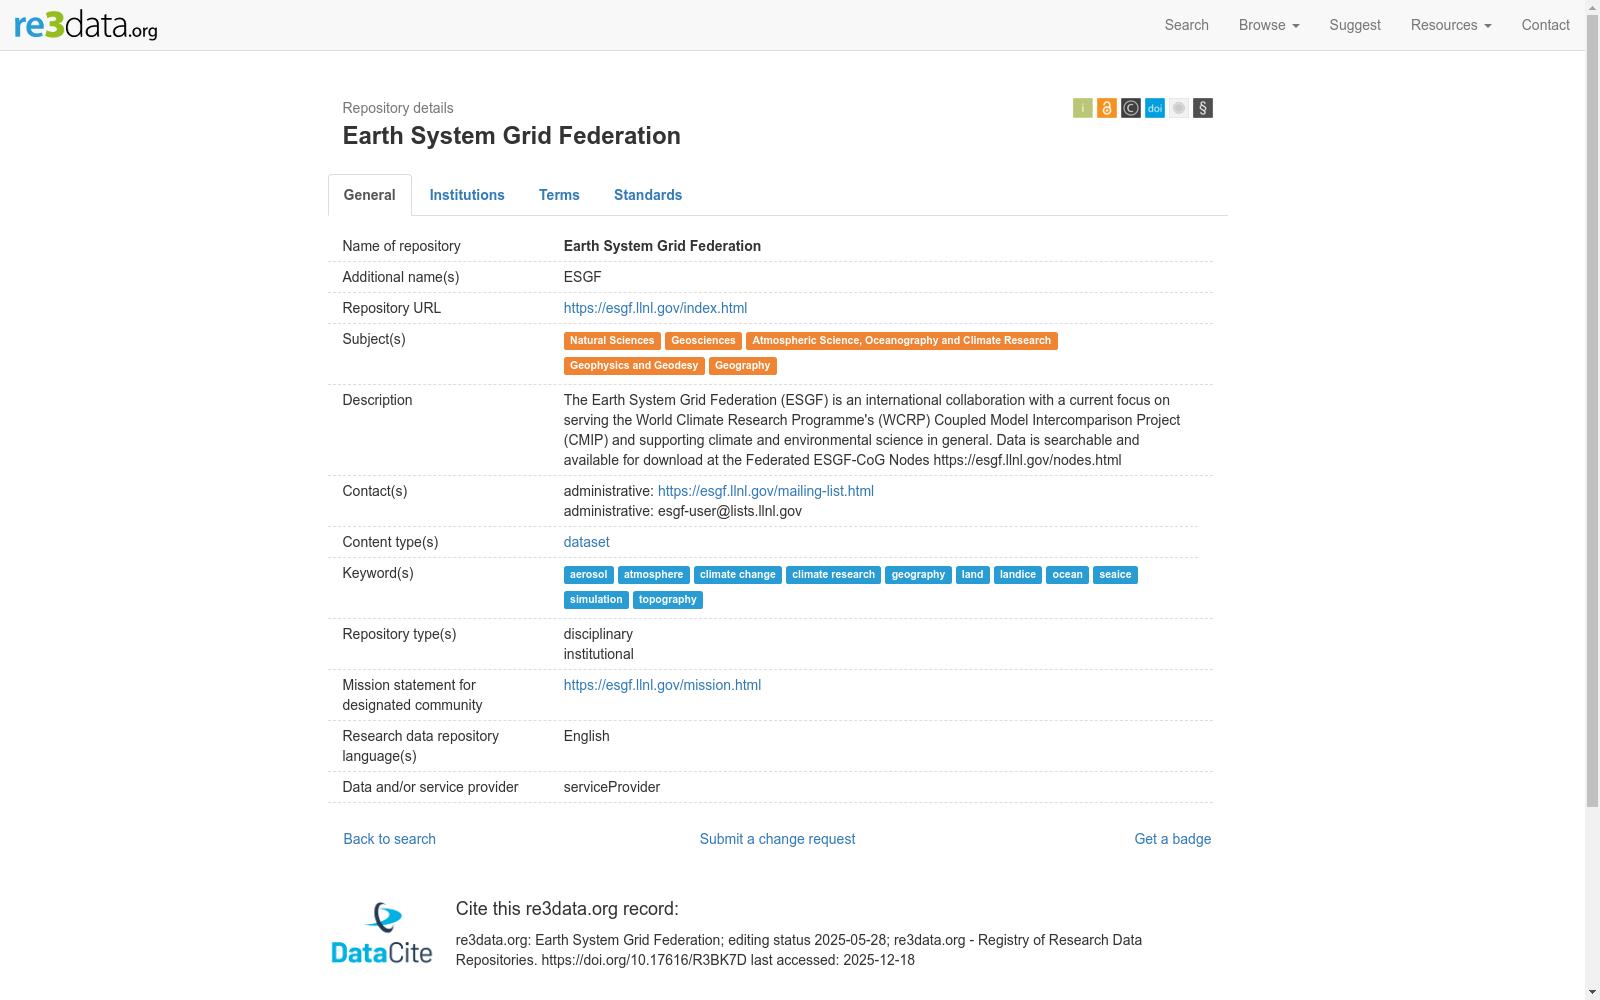1600x1000 pixels.
Task: Click the green info badge icon
Action: point(1083,108)
